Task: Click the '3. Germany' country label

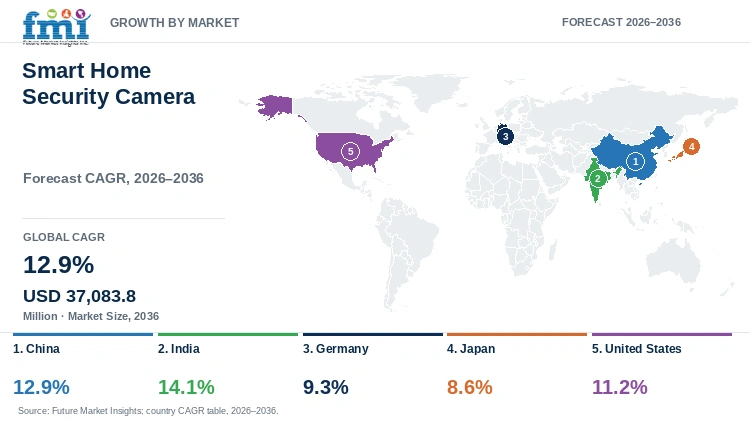Action: pos(335,349)
